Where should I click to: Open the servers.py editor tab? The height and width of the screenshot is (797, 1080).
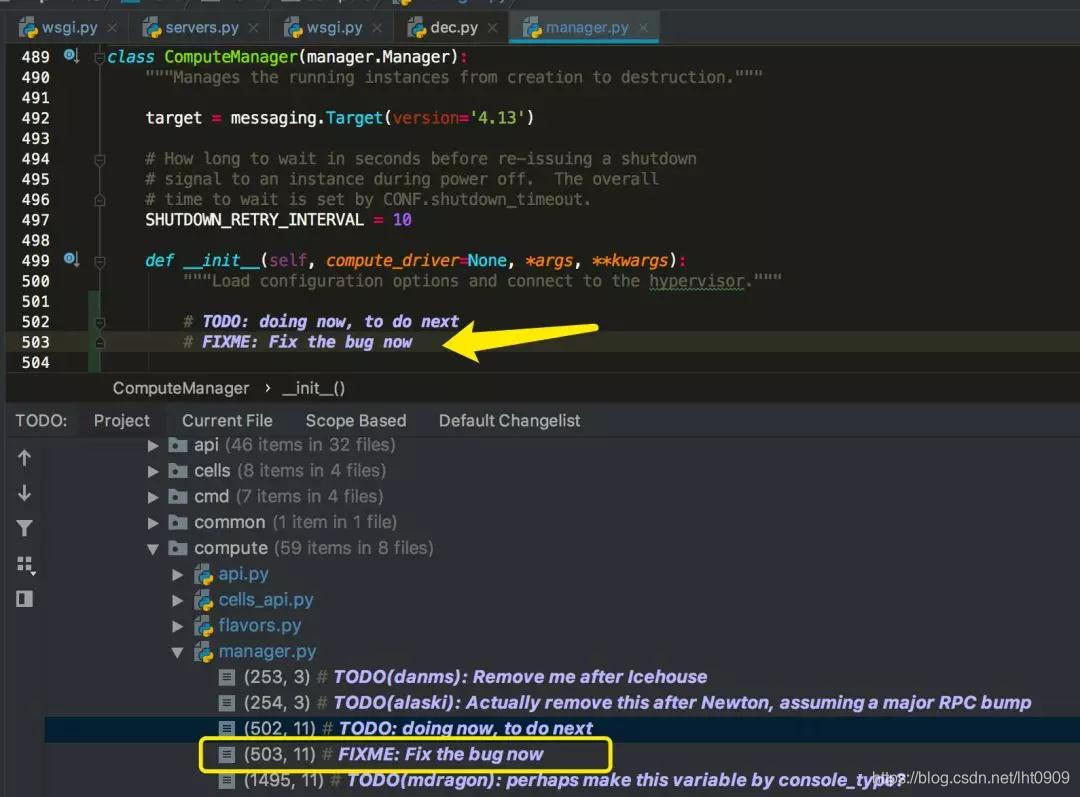200,28
